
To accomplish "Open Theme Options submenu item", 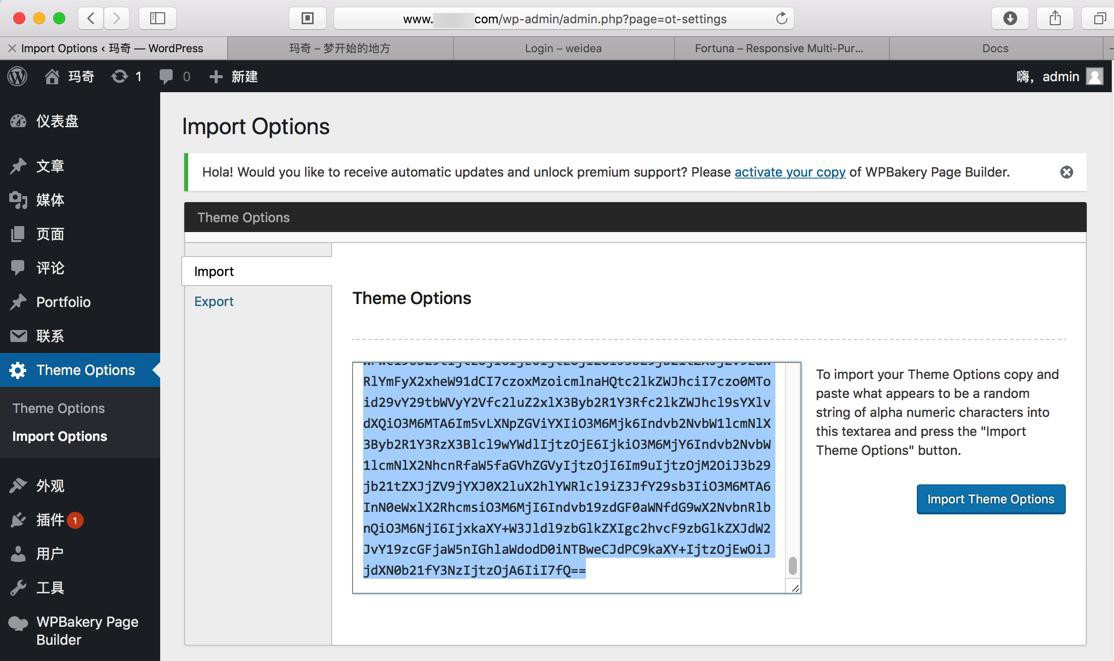I will pyautogui.click(x=58, y=409).
